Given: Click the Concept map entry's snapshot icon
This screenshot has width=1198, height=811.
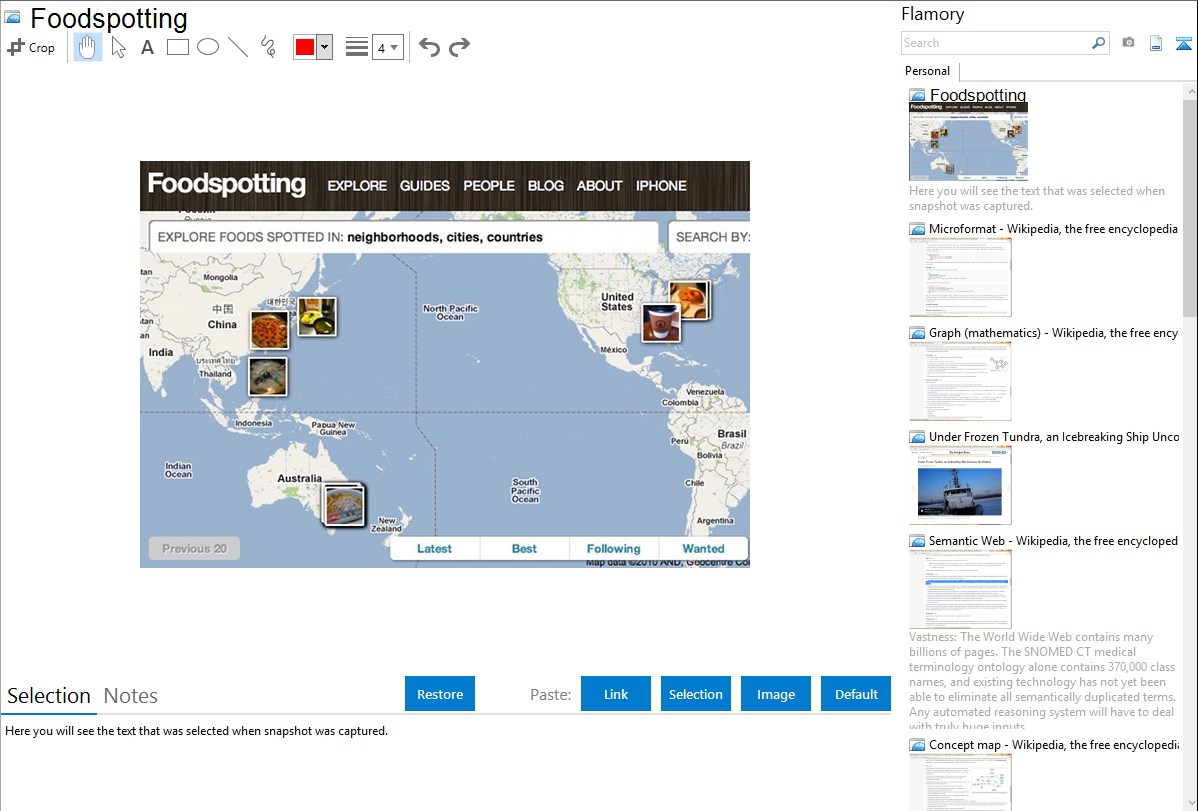Looking at the screenshot, I should (917, 745).
